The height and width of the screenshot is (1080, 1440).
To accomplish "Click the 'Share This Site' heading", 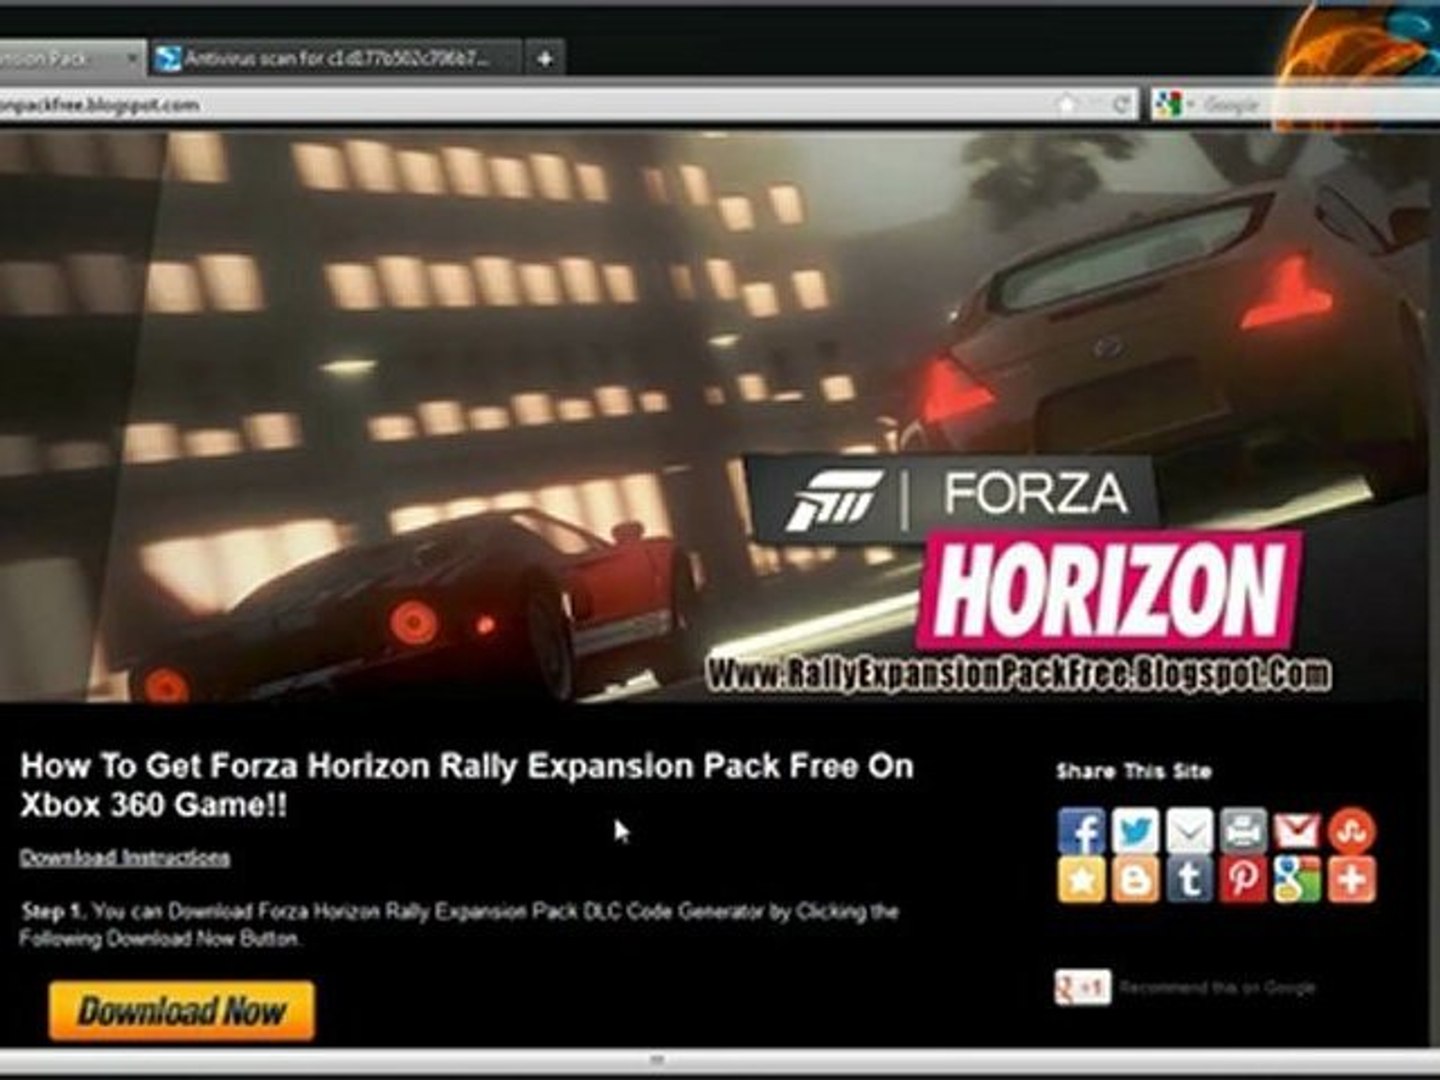I will point(1134,771).
